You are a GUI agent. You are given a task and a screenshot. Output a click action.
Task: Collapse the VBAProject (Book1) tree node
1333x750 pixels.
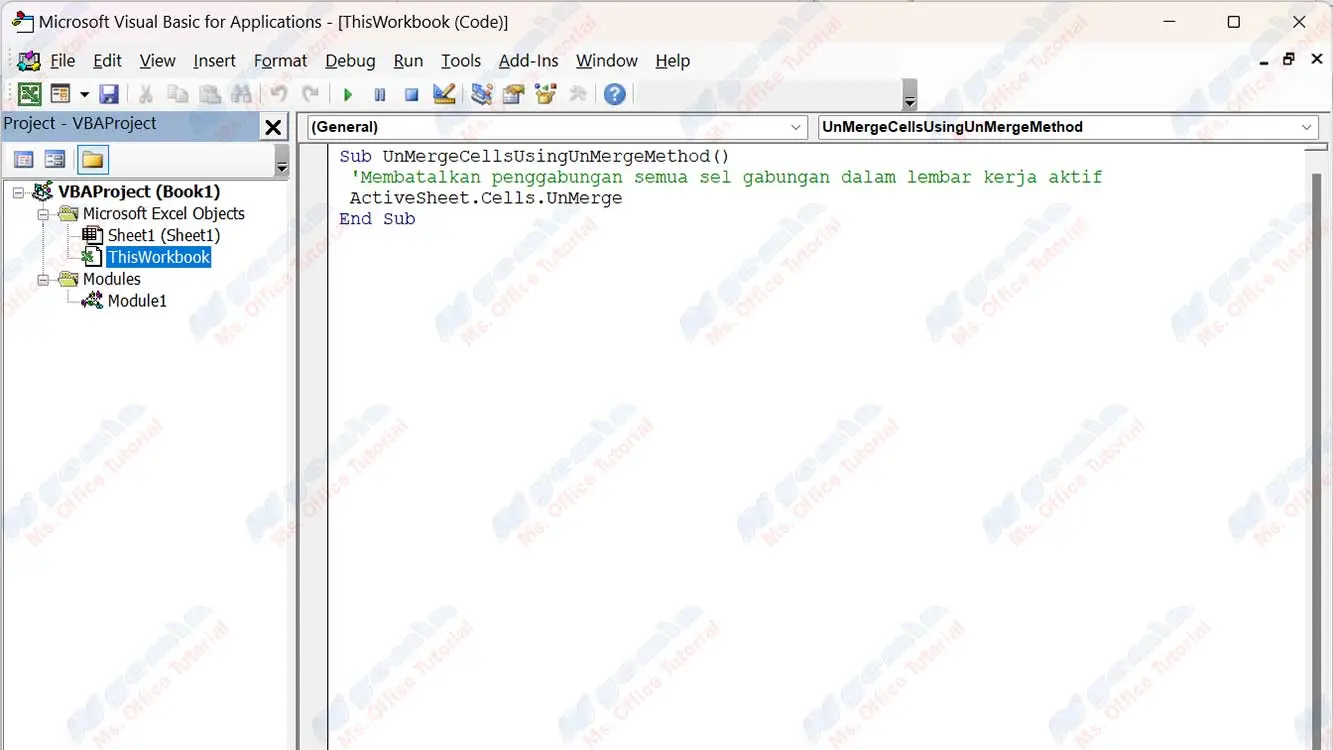19,192
